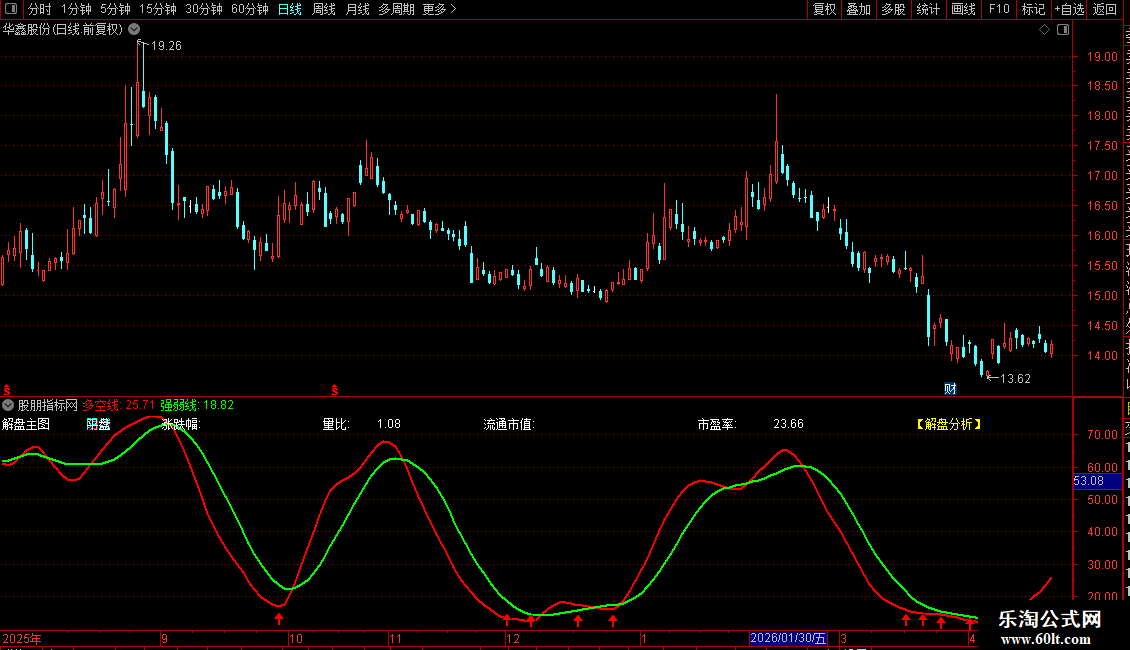
Task: Click the 股朋指标网 indicator name
Action: [x=48, y=406]
